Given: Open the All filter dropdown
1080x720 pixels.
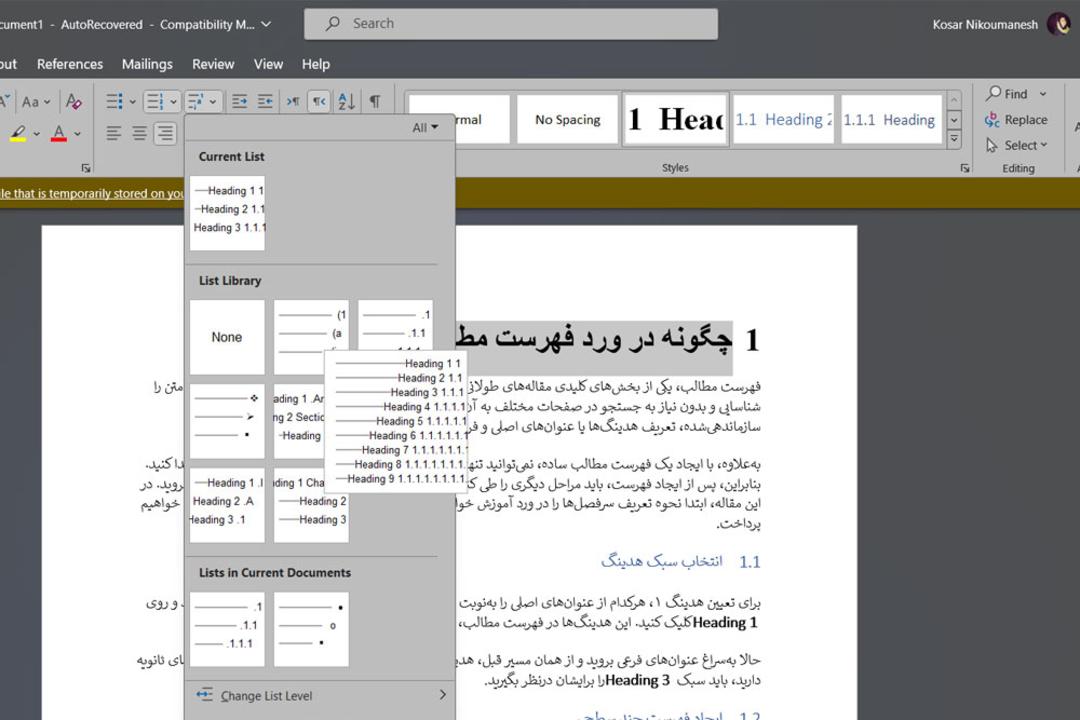Looking at the screenshot, I should [x=425, y=127].
